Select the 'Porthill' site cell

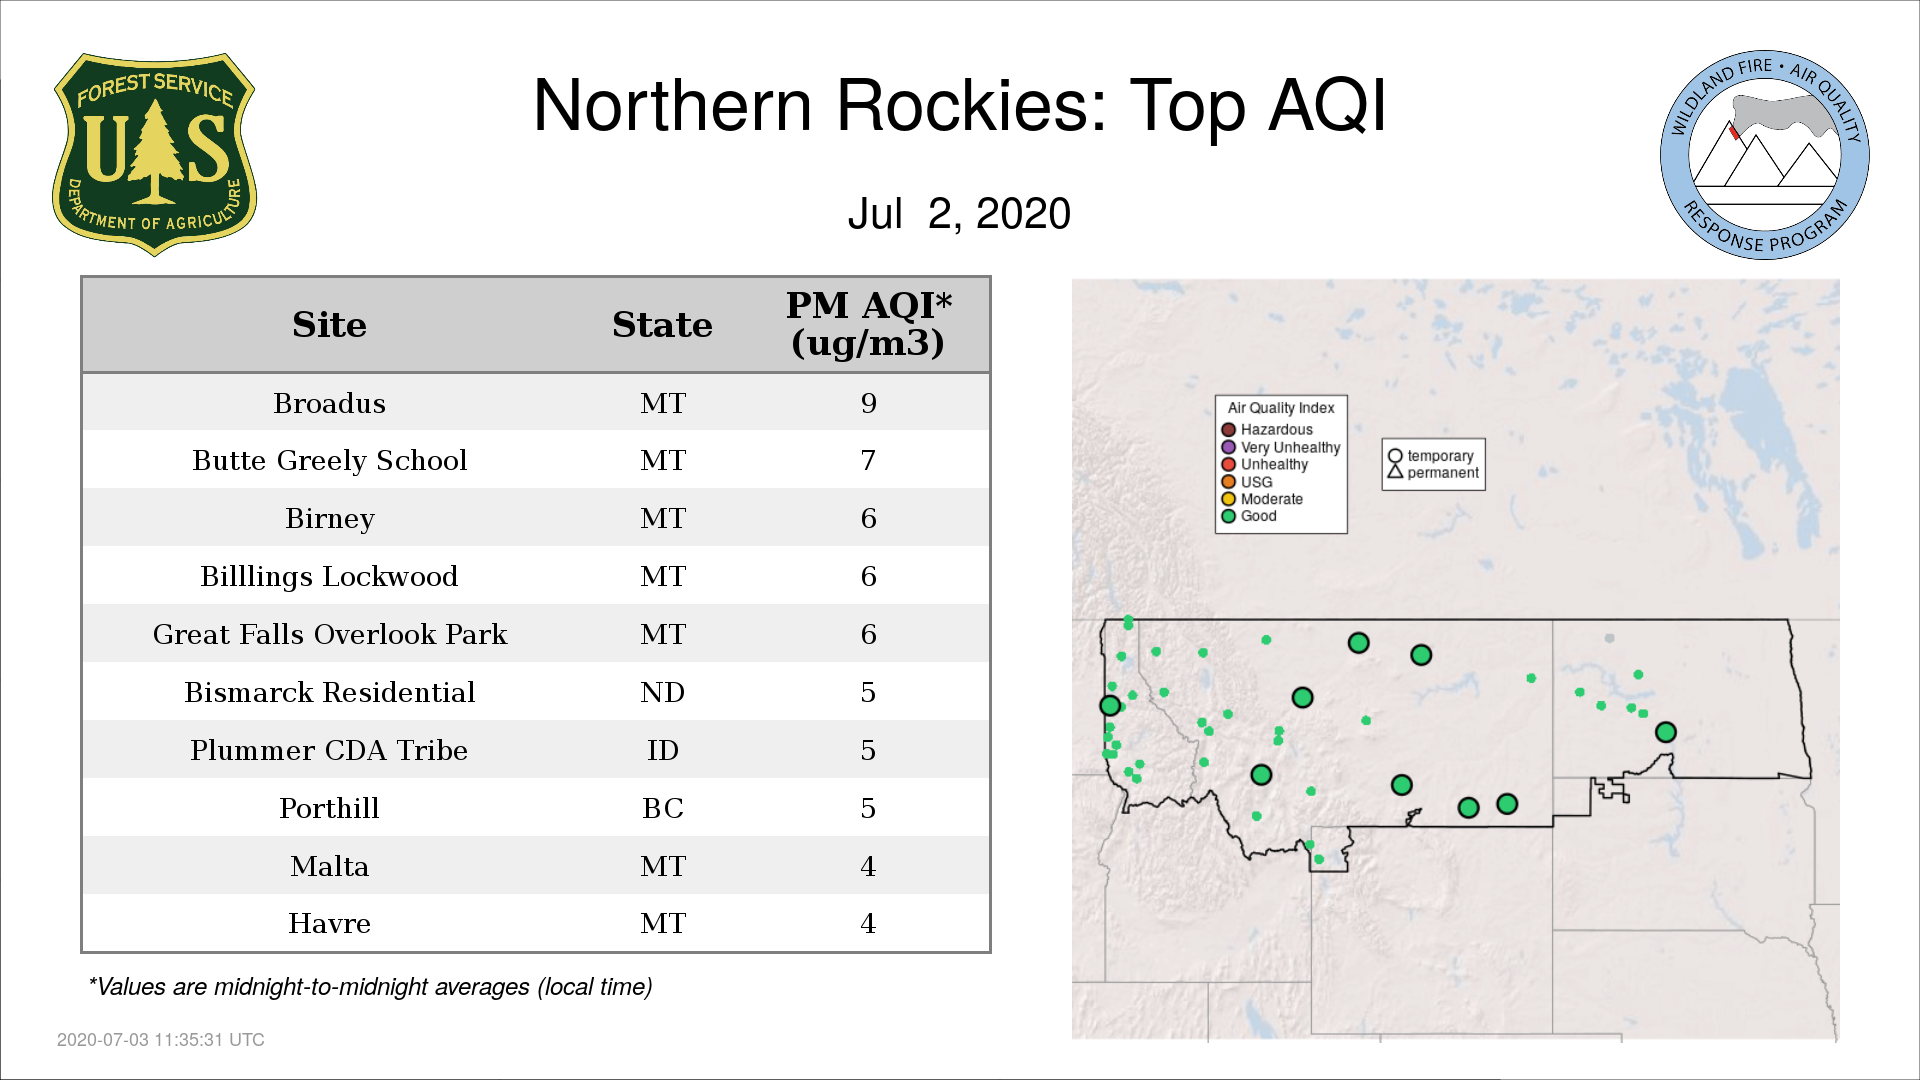point(330,809)
